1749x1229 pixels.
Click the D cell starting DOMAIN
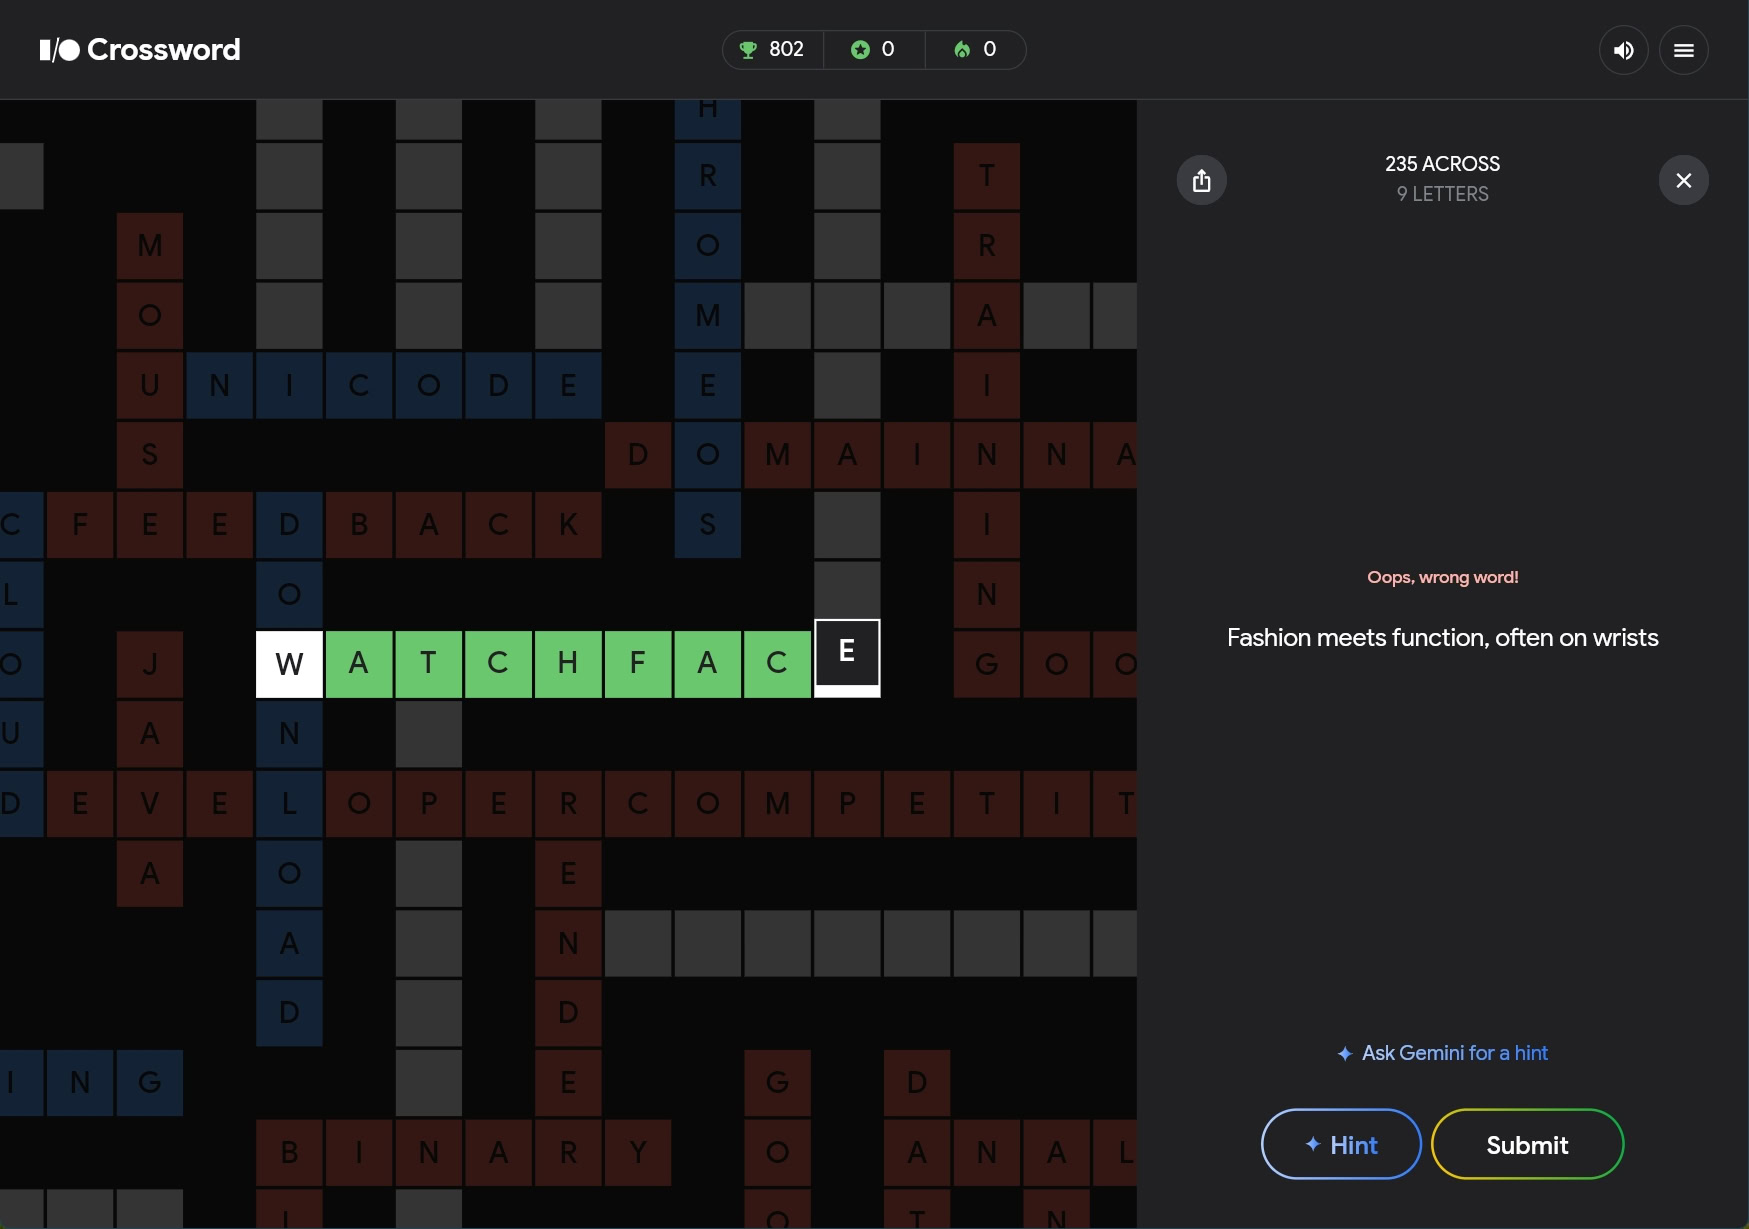click(637, 454)
